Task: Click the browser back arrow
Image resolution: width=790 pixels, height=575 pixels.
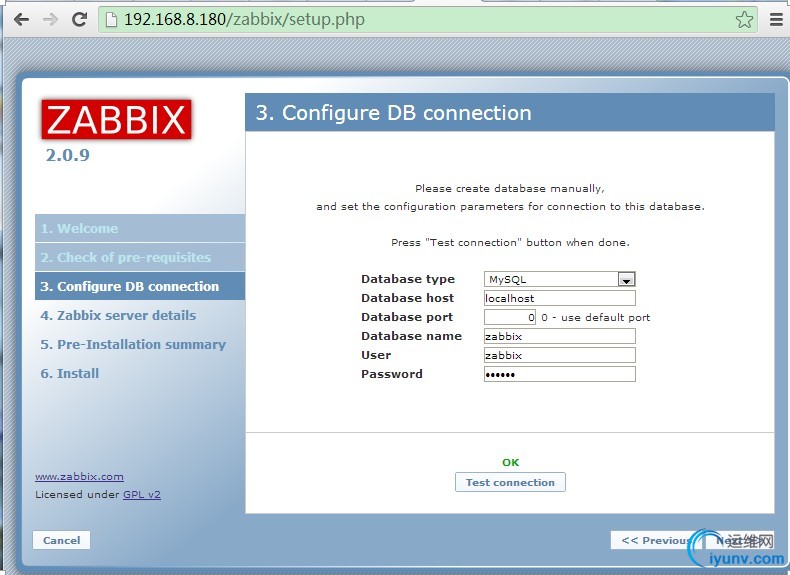Action: click(x=21, y=20)
